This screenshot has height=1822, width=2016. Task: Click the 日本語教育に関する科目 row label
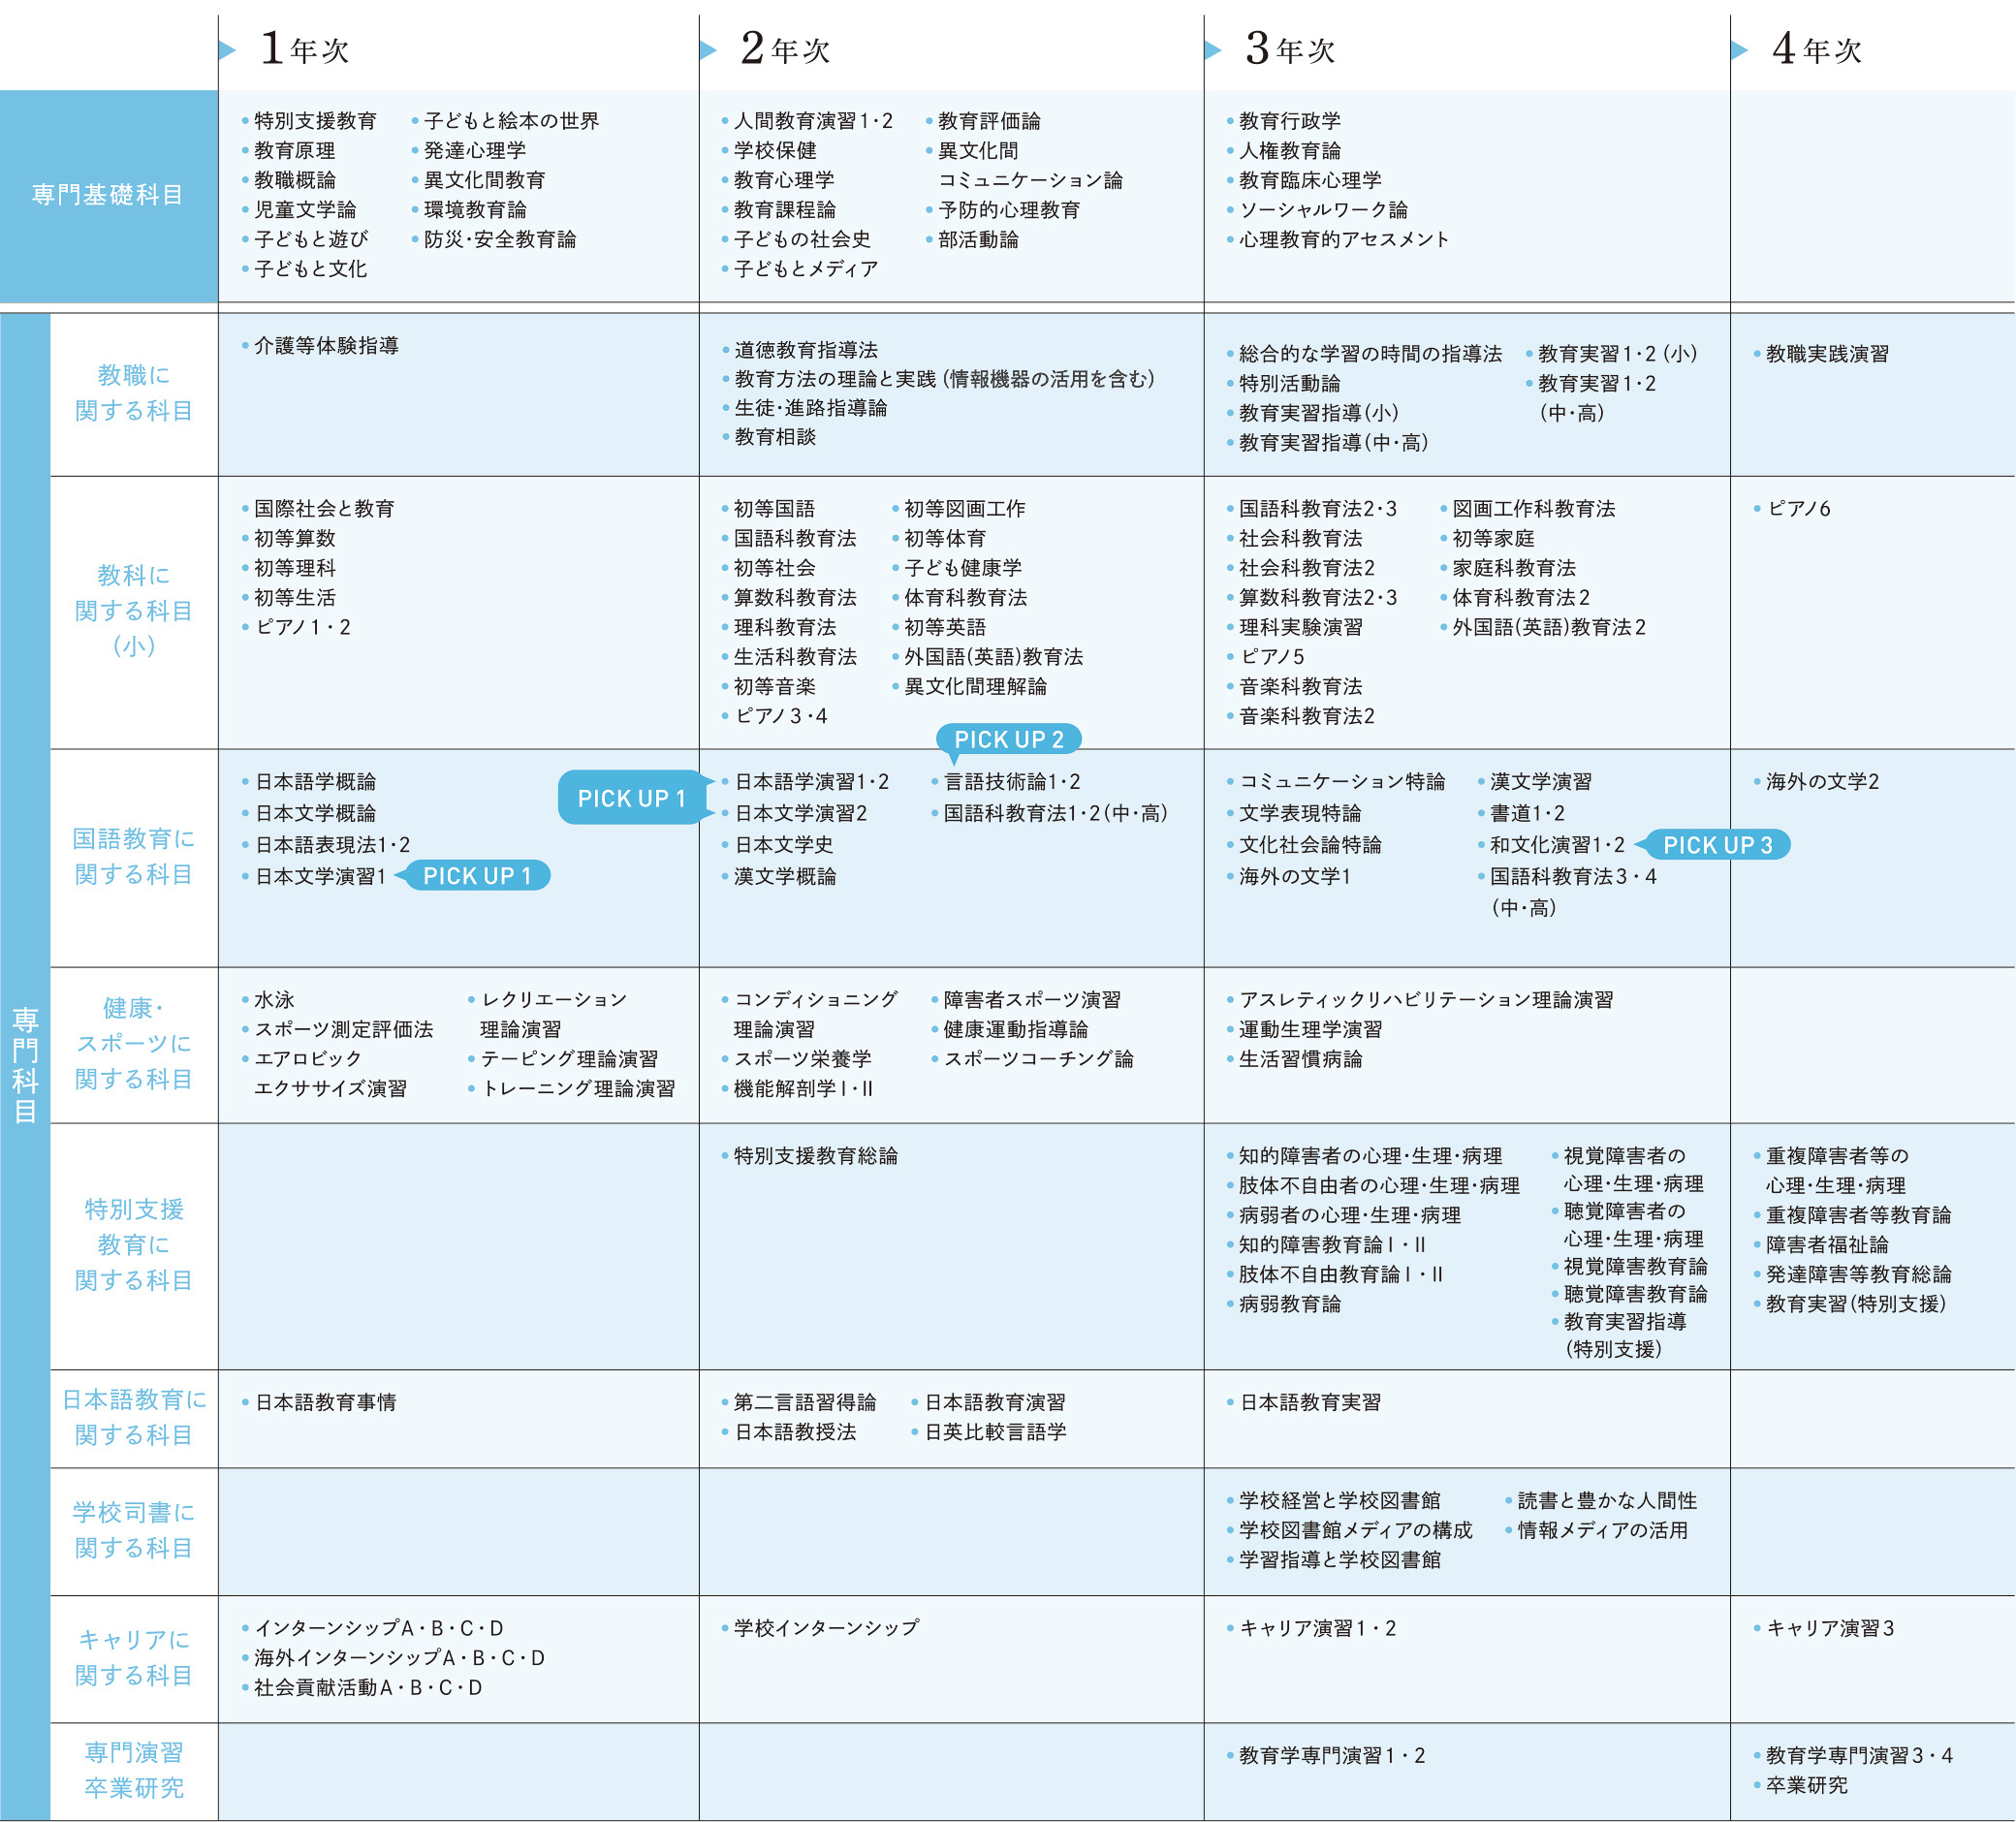point(134,1417)
